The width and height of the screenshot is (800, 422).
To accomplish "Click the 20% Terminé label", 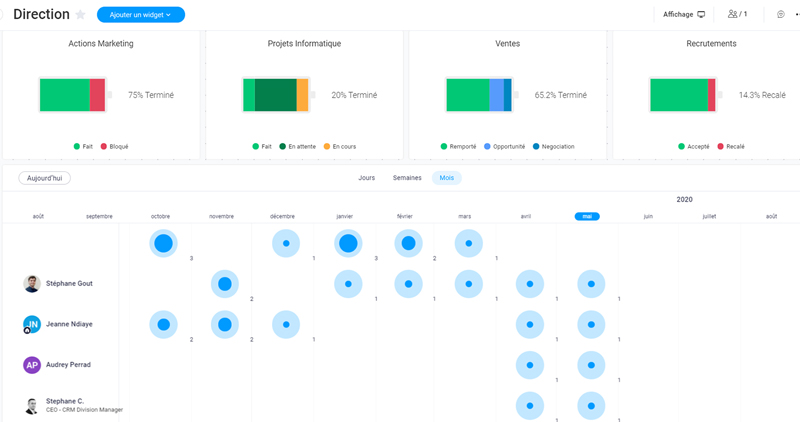I will [x=354, y=95].
